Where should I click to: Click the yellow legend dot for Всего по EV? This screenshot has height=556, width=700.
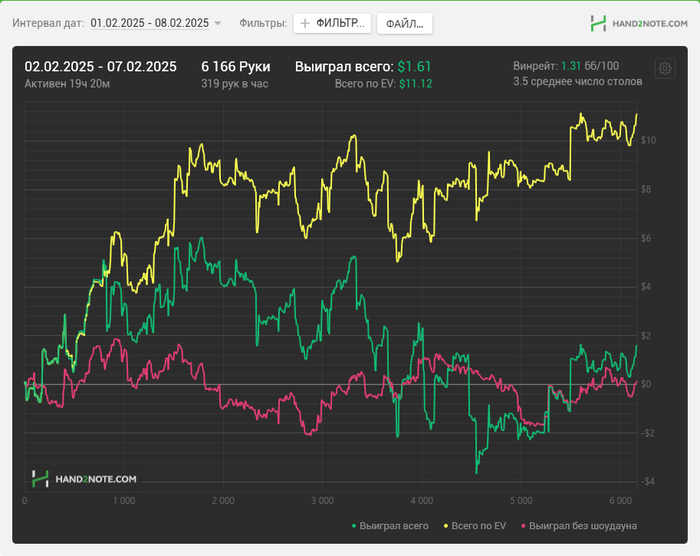pos(446,526)
